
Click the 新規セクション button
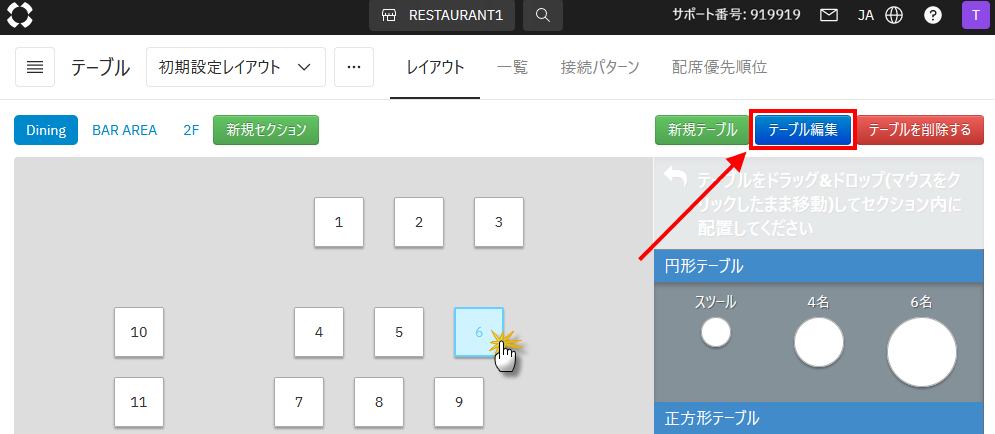pyautogui.click(x=265, y=130)
